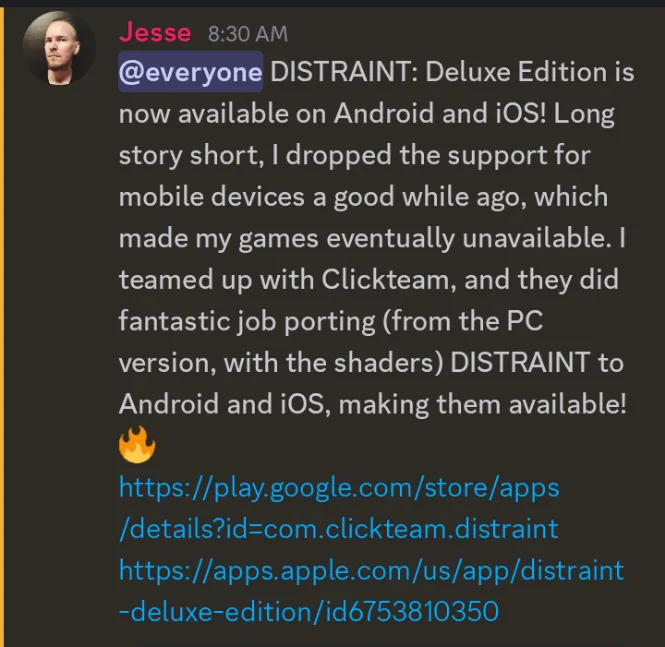Click the details?id=com.clickteam.distraint link line
665x647 pixels.
click(339, 529)
